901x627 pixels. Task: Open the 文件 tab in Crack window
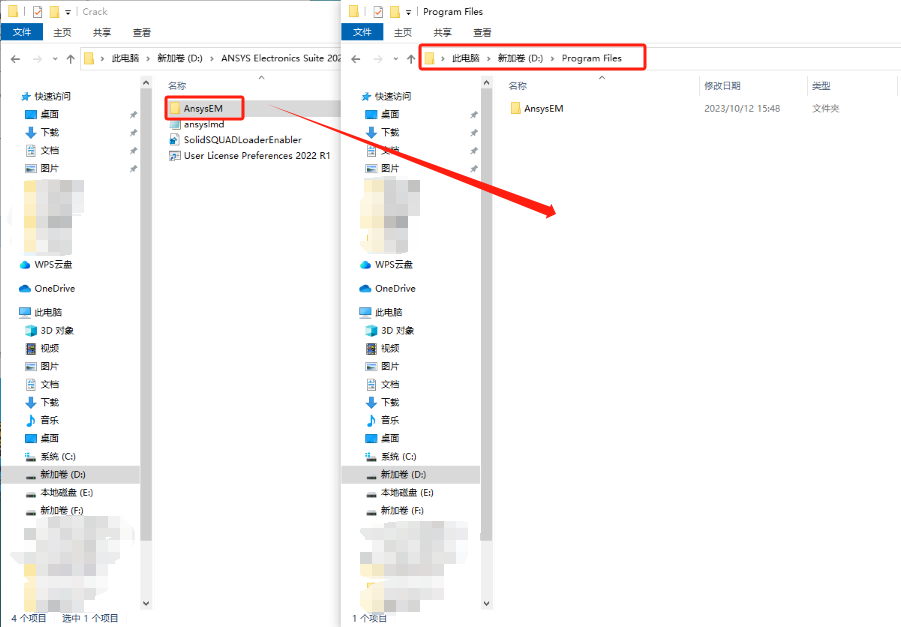(x=22, y=32)
